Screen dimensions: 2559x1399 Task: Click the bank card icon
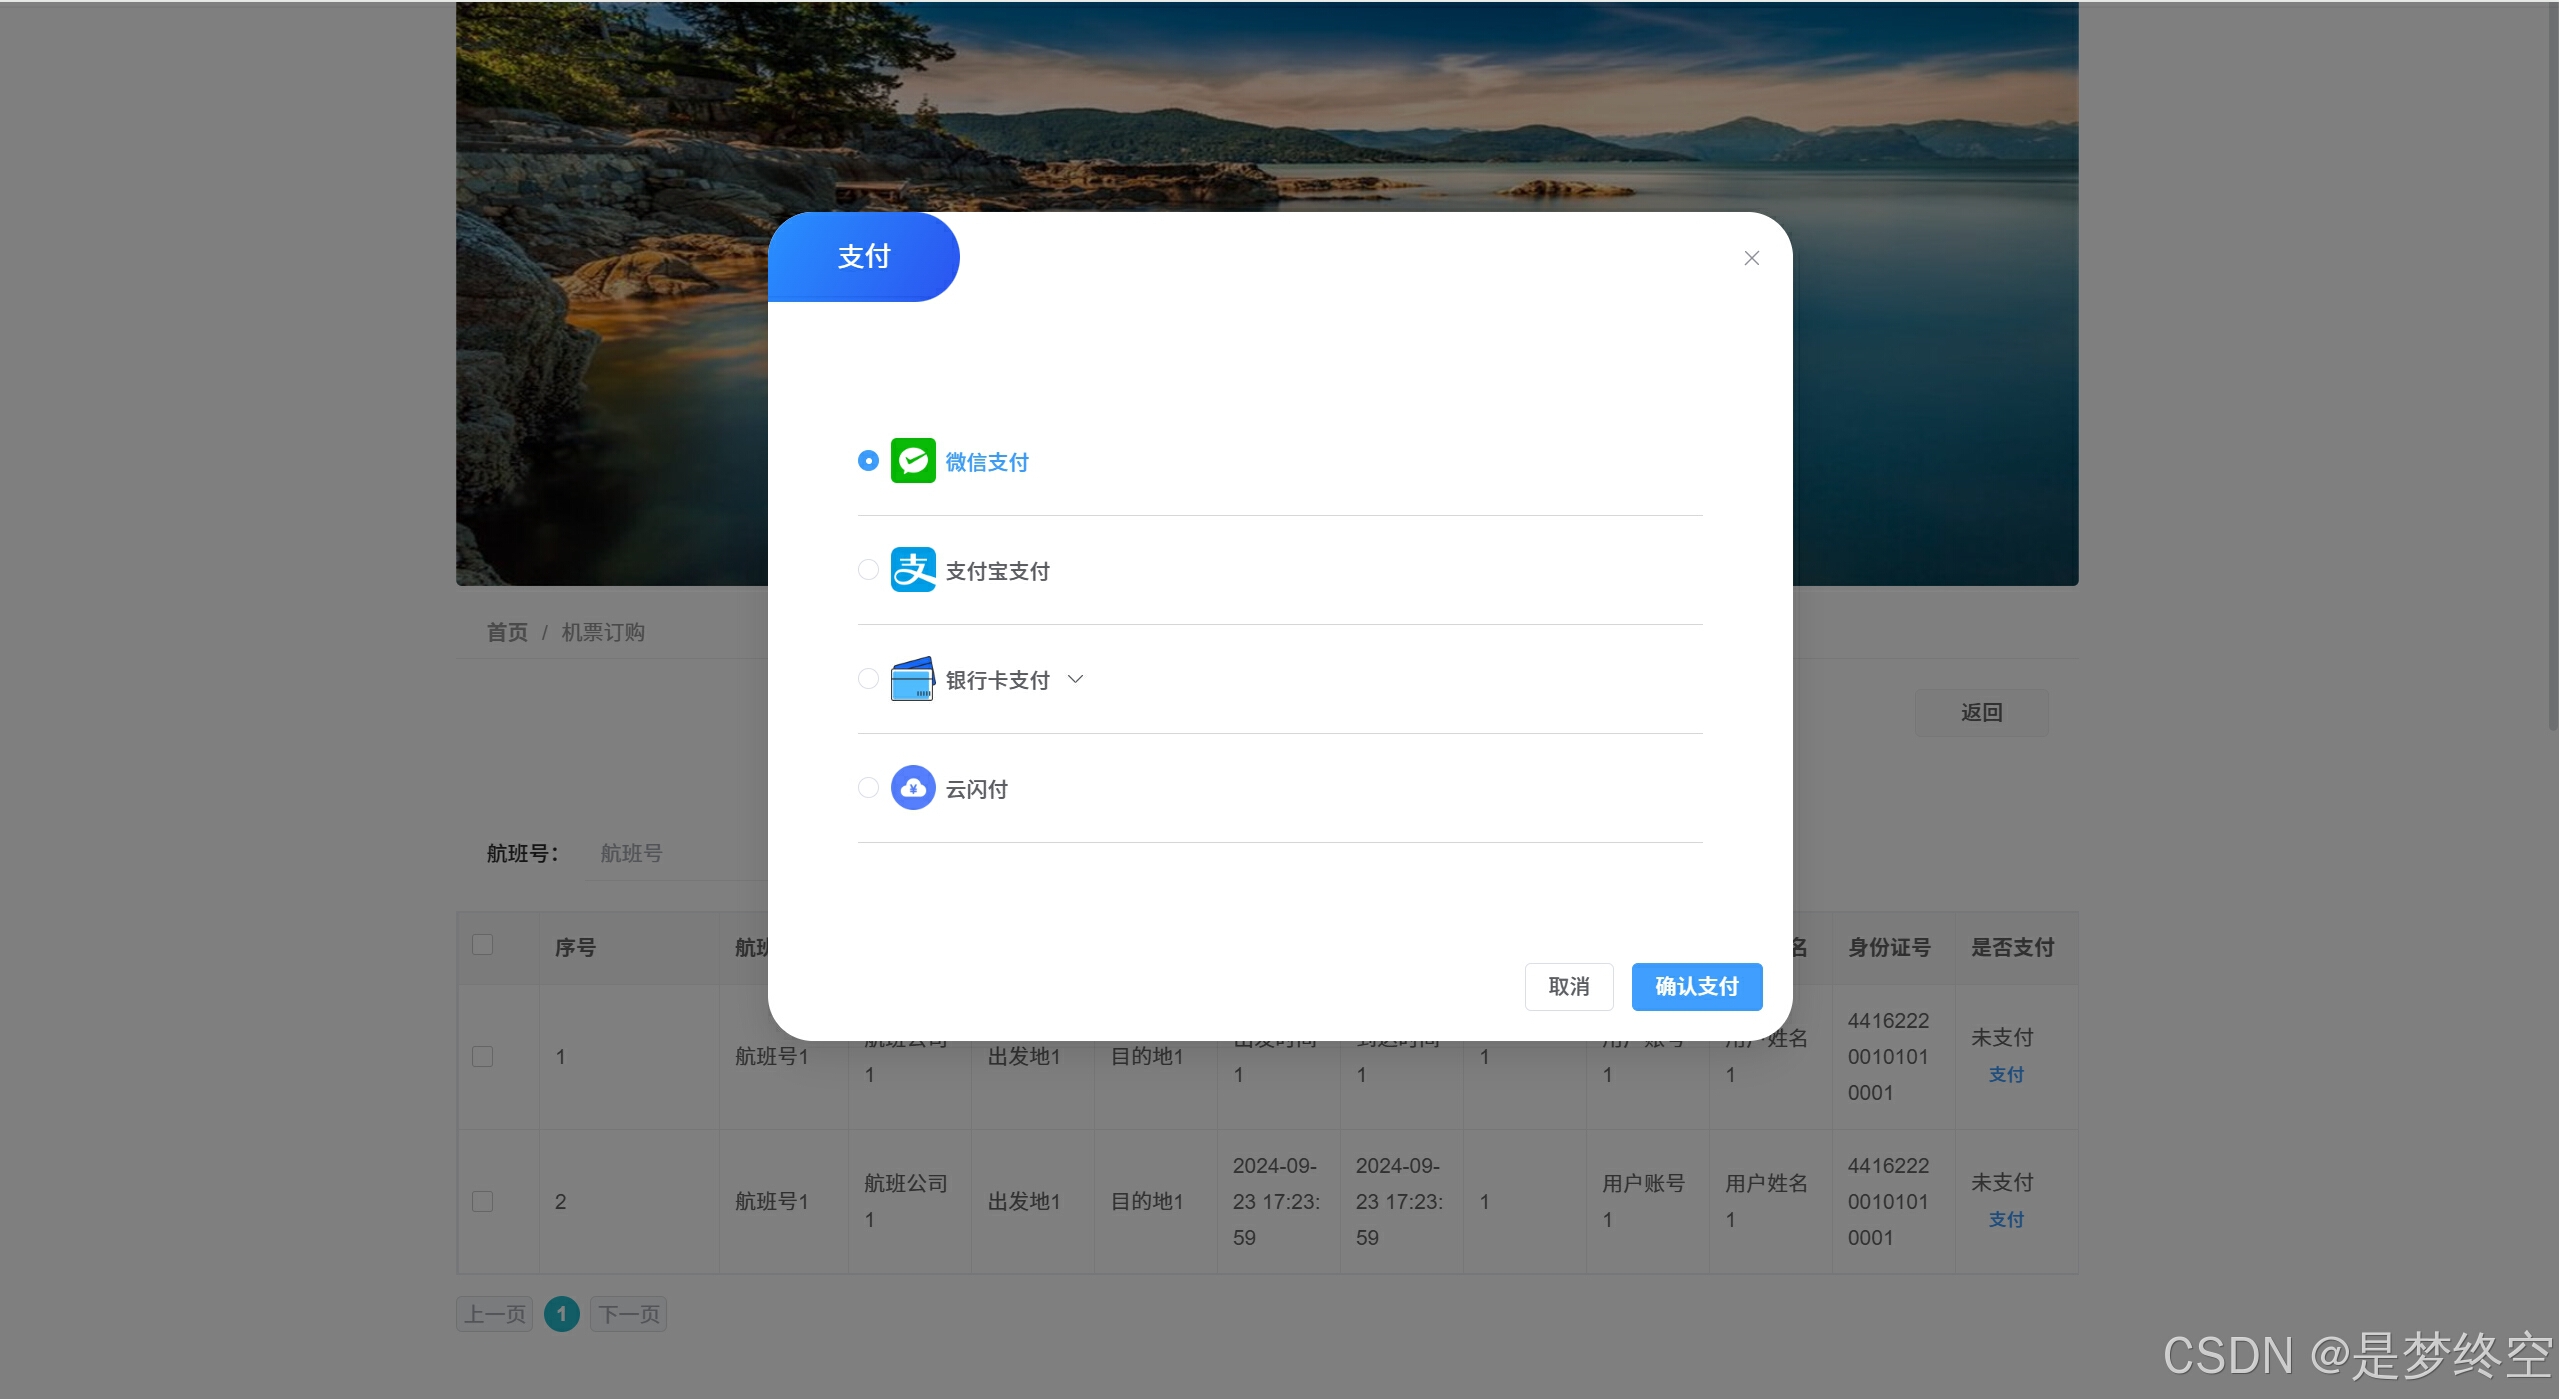click(912, 679)
